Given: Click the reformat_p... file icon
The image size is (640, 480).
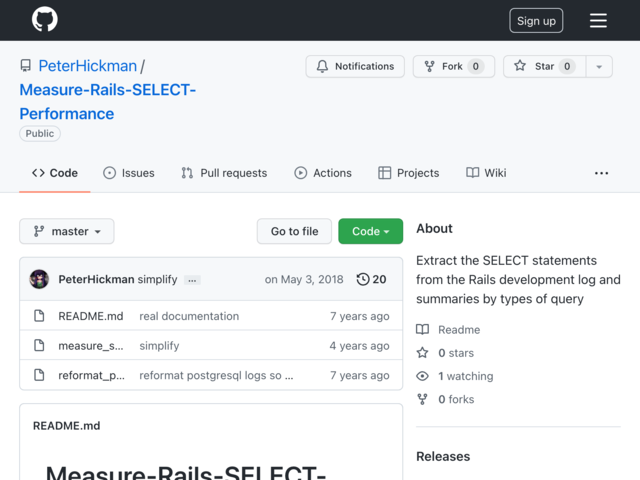Looking at the screenshot, I should coord(39,375).
